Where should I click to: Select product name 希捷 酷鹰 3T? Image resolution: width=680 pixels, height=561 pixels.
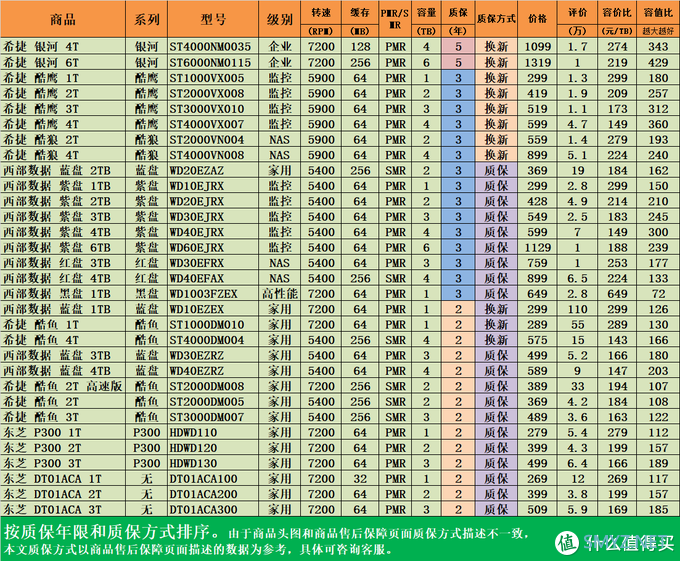point(41,109)
